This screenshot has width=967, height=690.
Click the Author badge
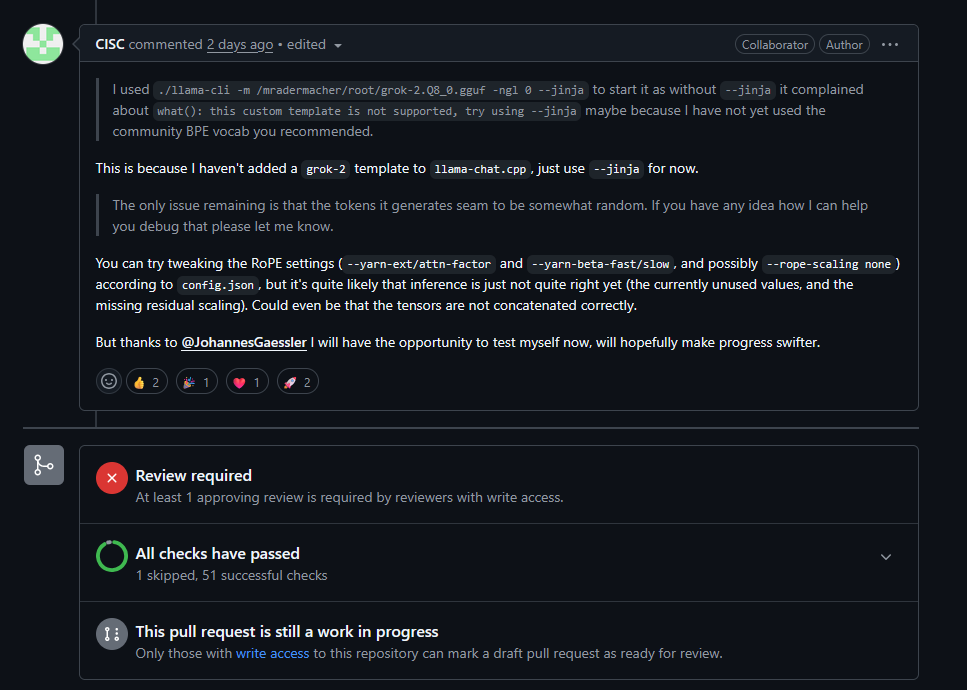point(844,44)
